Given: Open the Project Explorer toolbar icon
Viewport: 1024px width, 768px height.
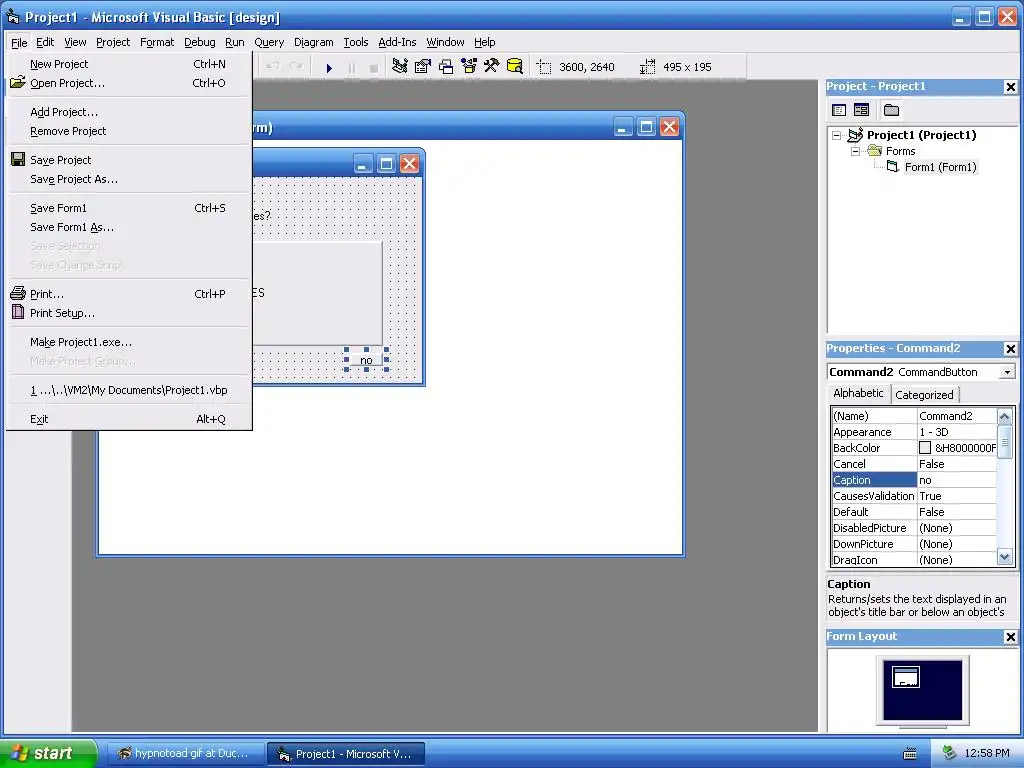Looking at the screenshot, I should tap(400, 67).
